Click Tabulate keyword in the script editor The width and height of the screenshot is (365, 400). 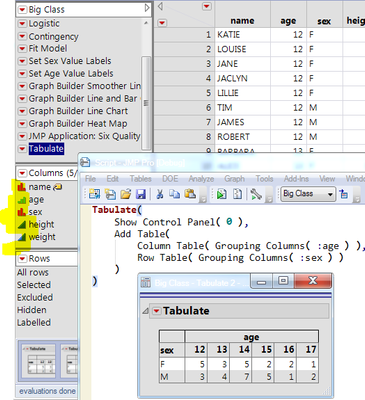(114, 210)
